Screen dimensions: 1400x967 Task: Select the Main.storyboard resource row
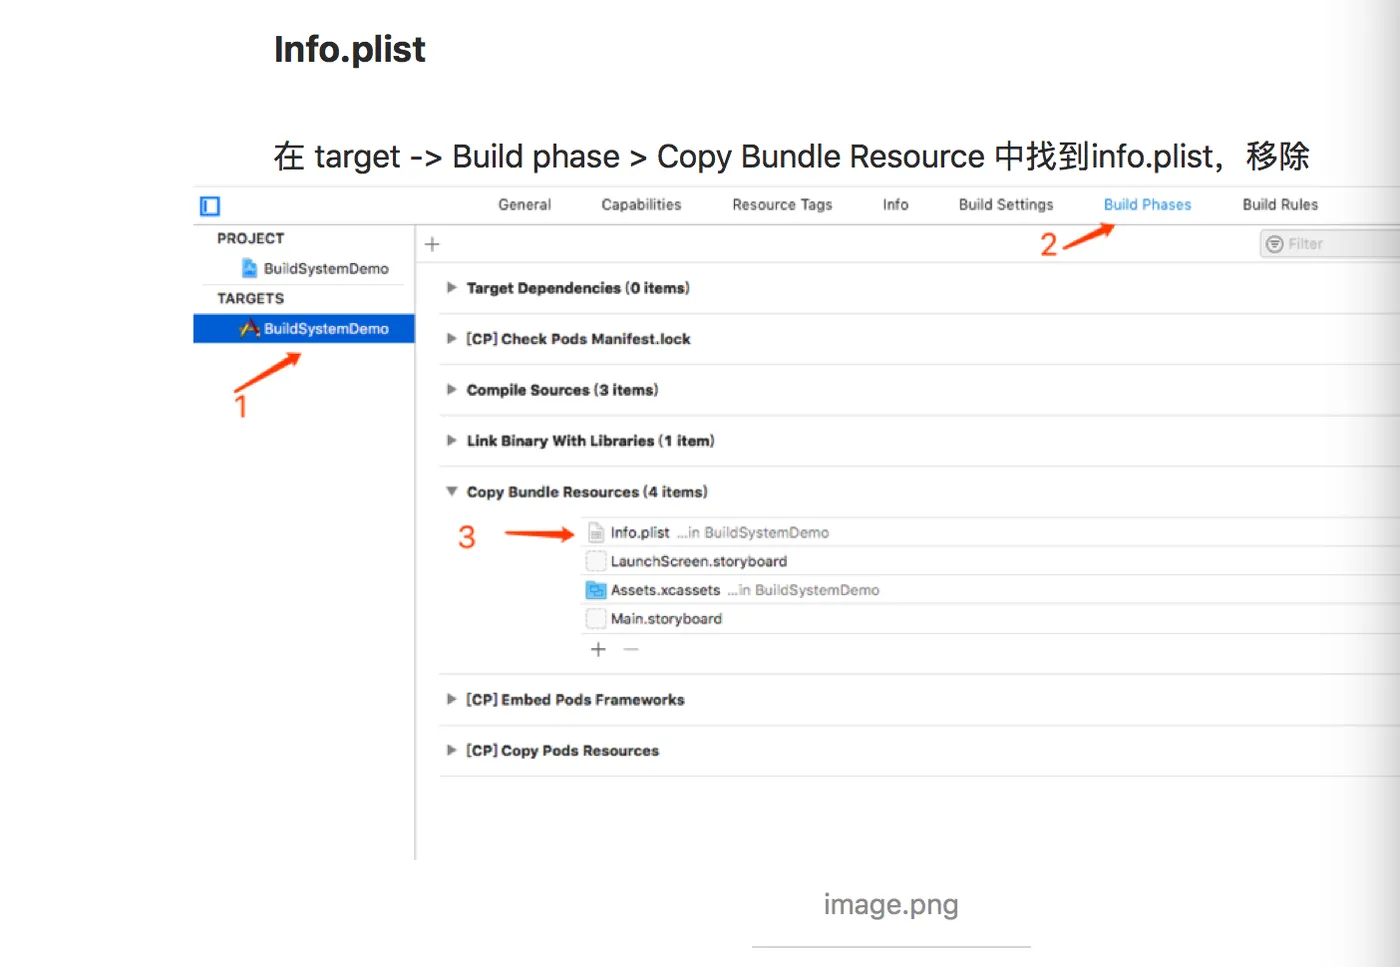666,619
